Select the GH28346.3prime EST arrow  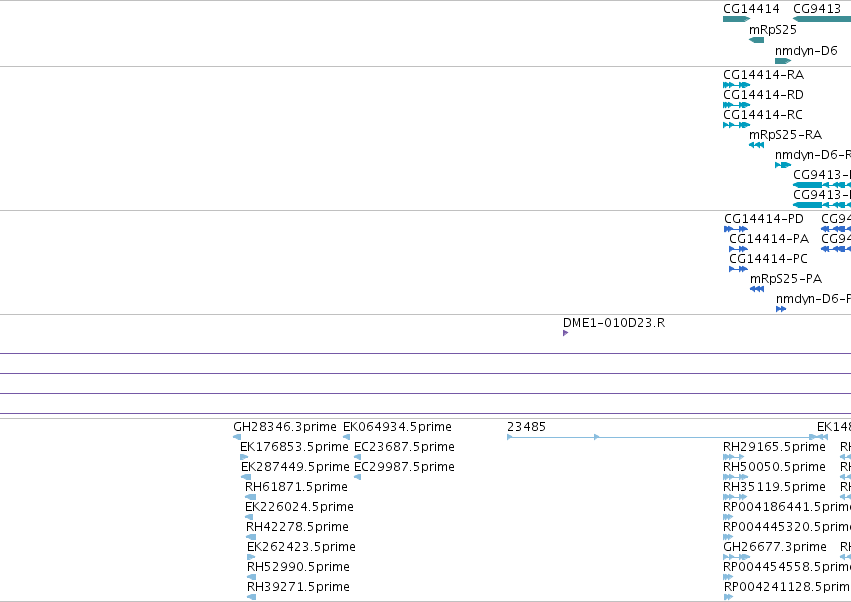237,436
